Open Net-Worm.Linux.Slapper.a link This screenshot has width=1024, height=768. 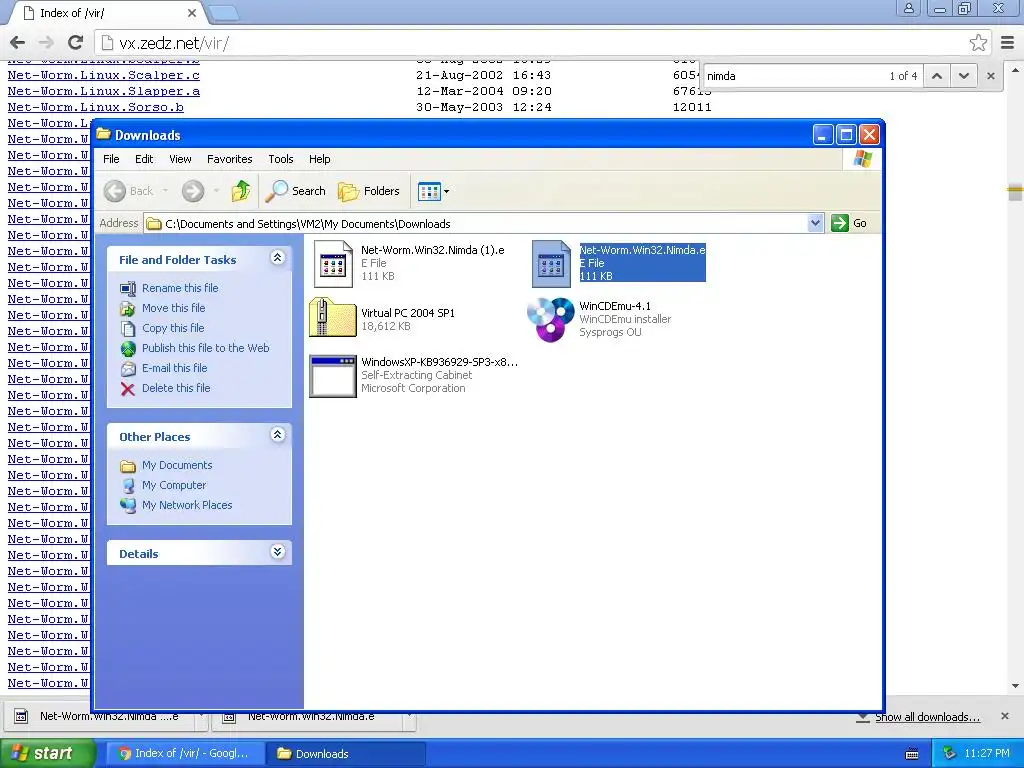[104, 91]
